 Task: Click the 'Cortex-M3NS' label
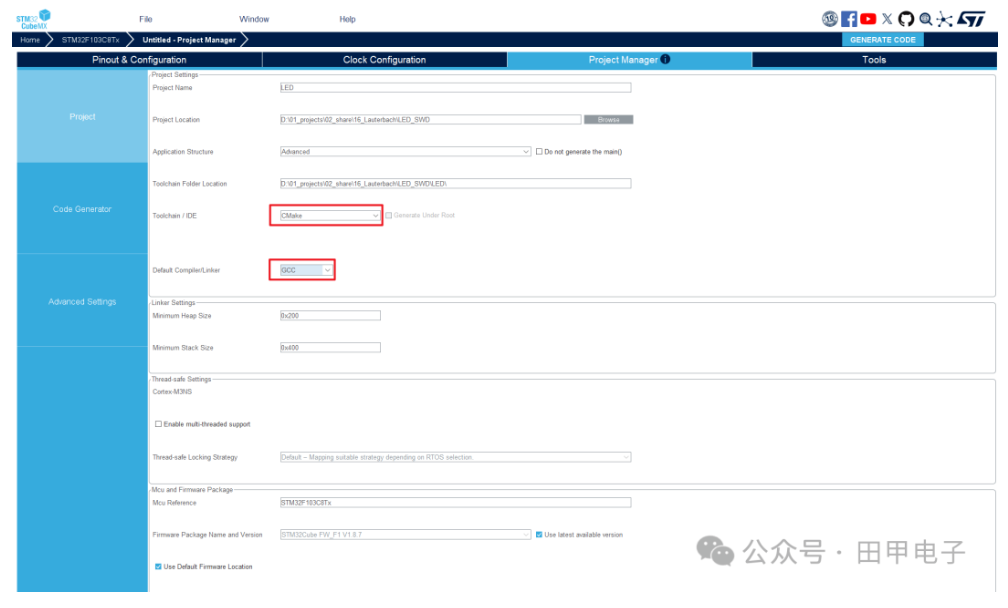coord(172,392)
